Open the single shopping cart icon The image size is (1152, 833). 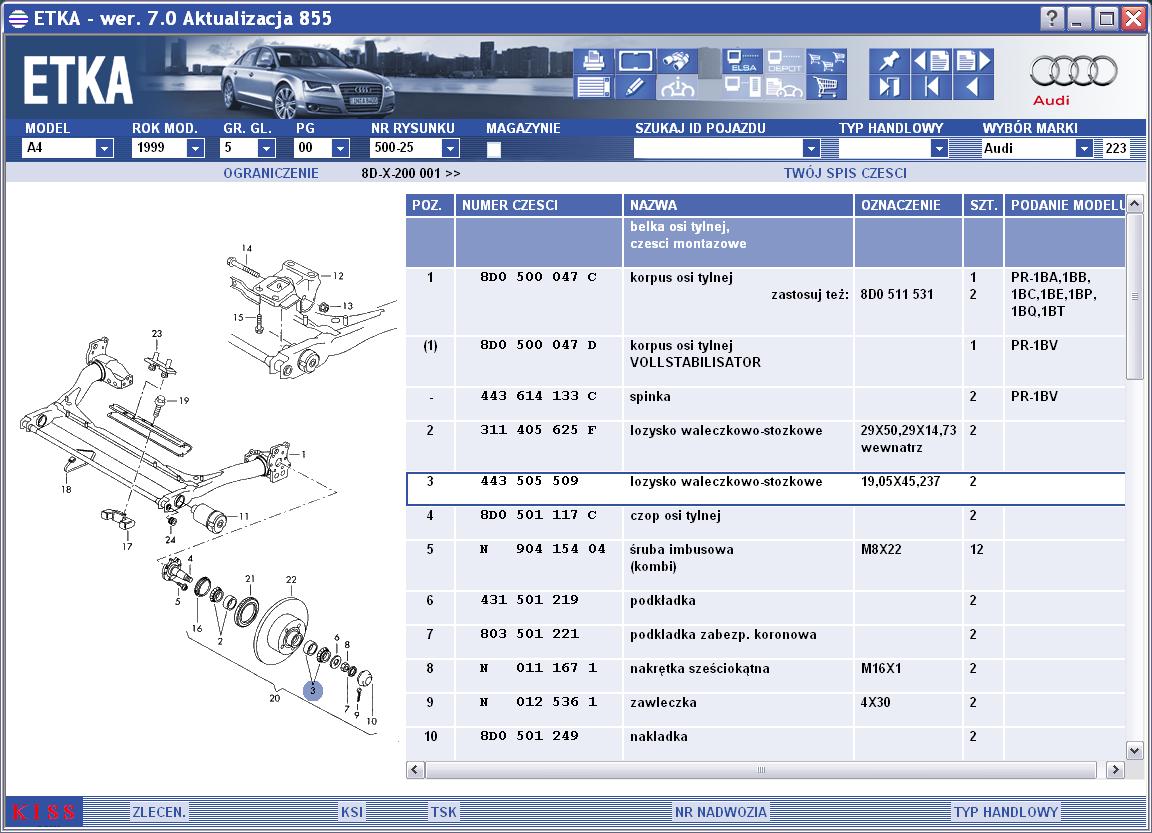(x=826, y=87)
